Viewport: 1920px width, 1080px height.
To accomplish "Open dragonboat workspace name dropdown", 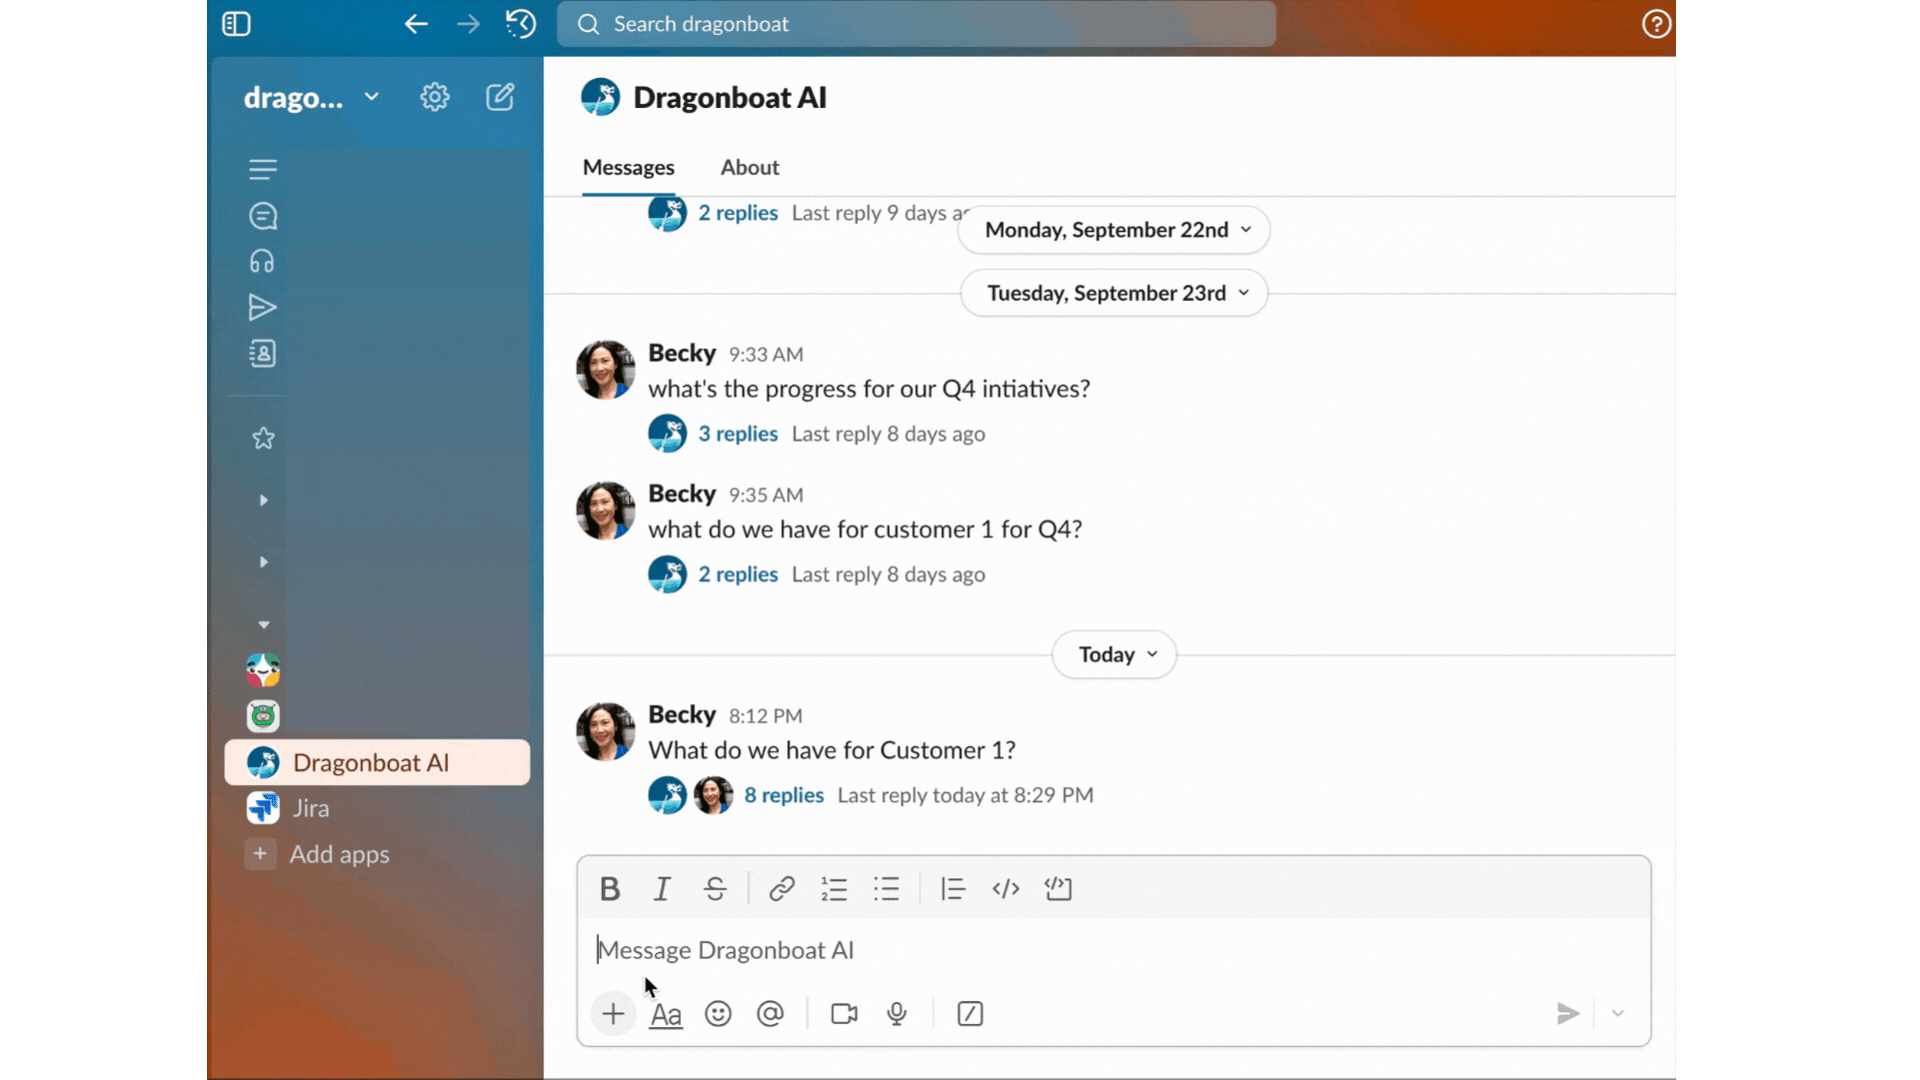I will tap(311, 98).
